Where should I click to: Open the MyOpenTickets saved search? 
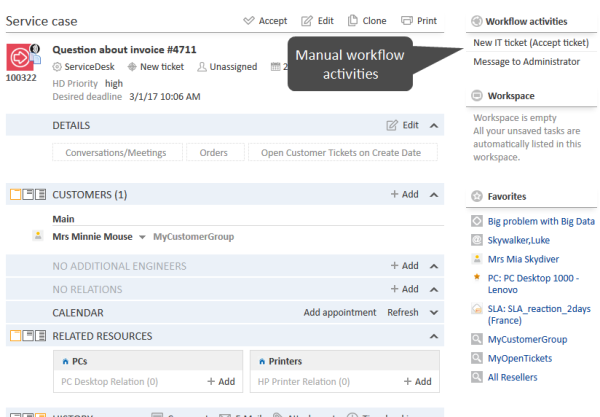pos(478,358)
